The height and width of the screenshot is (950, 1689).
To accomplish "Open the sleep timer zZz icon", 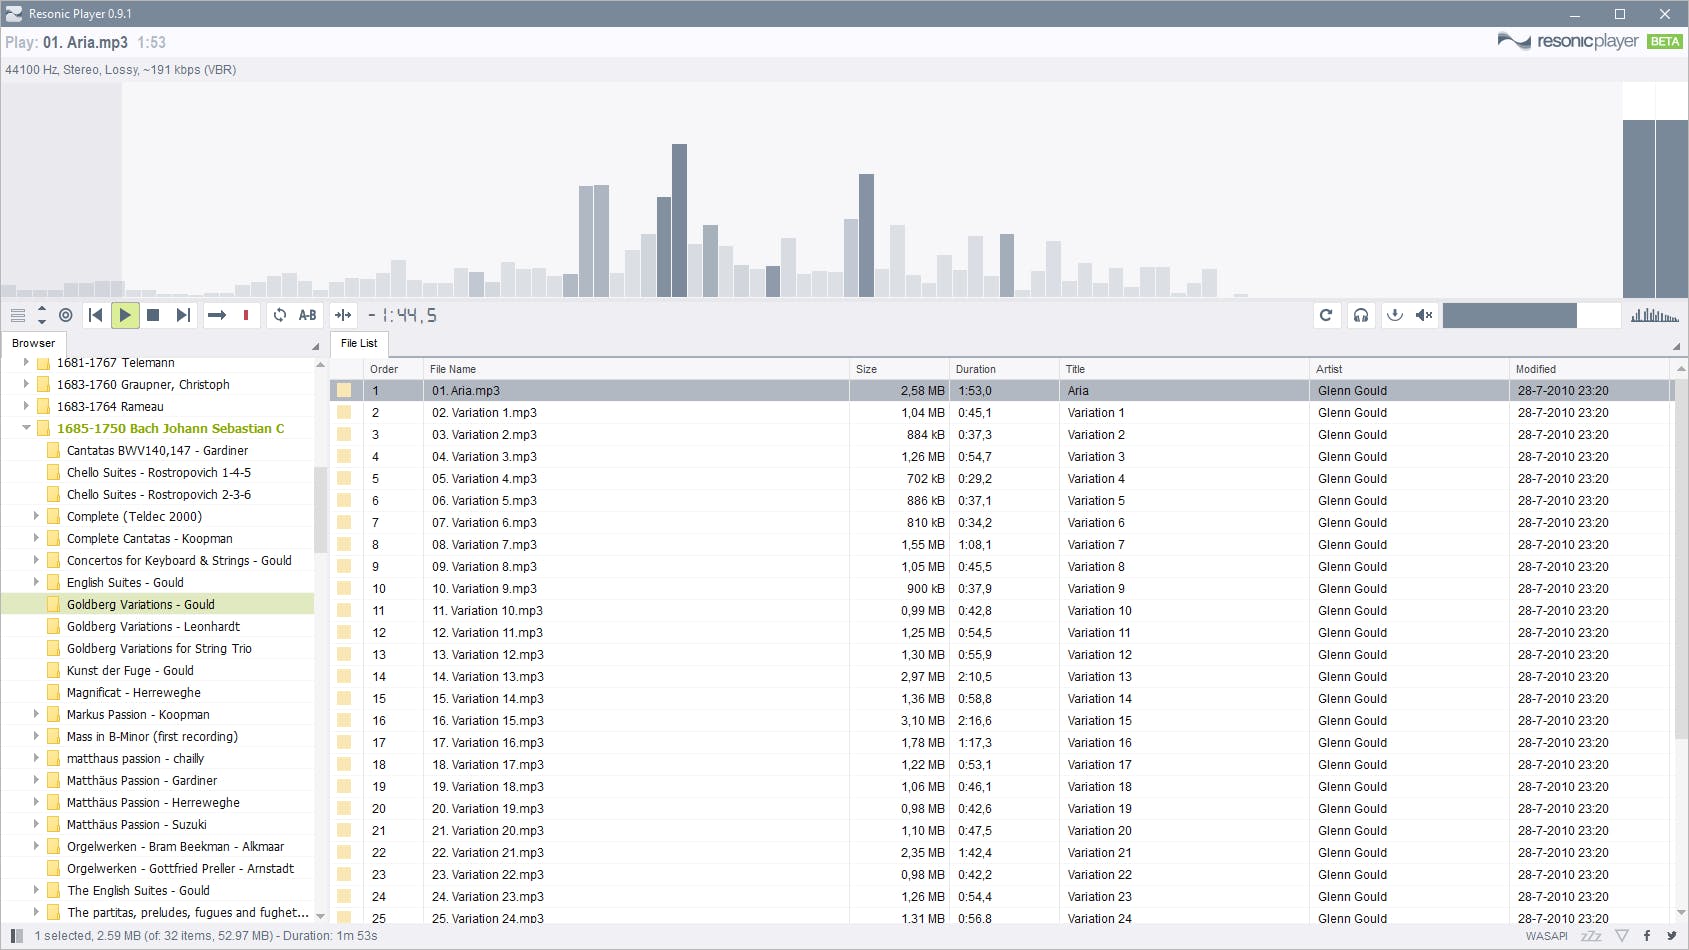I will pos(1591,936).
